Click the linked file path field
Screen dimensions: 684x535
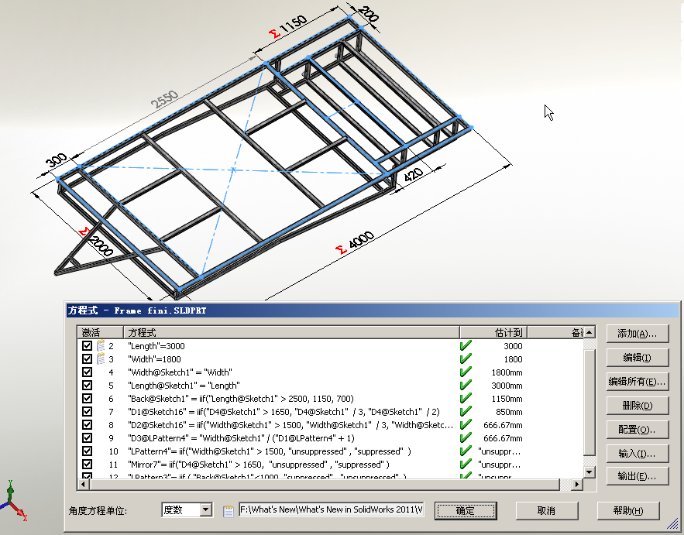click(330, 510)
